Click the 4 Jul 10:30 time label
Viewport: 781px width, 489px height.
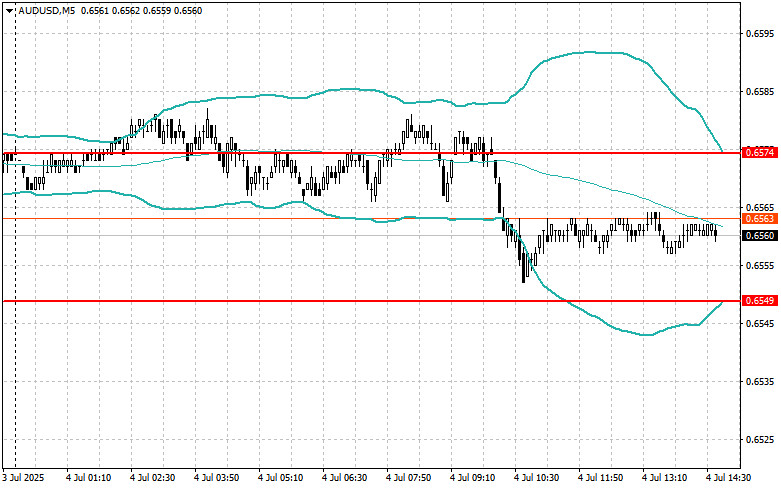click(536, 478)
